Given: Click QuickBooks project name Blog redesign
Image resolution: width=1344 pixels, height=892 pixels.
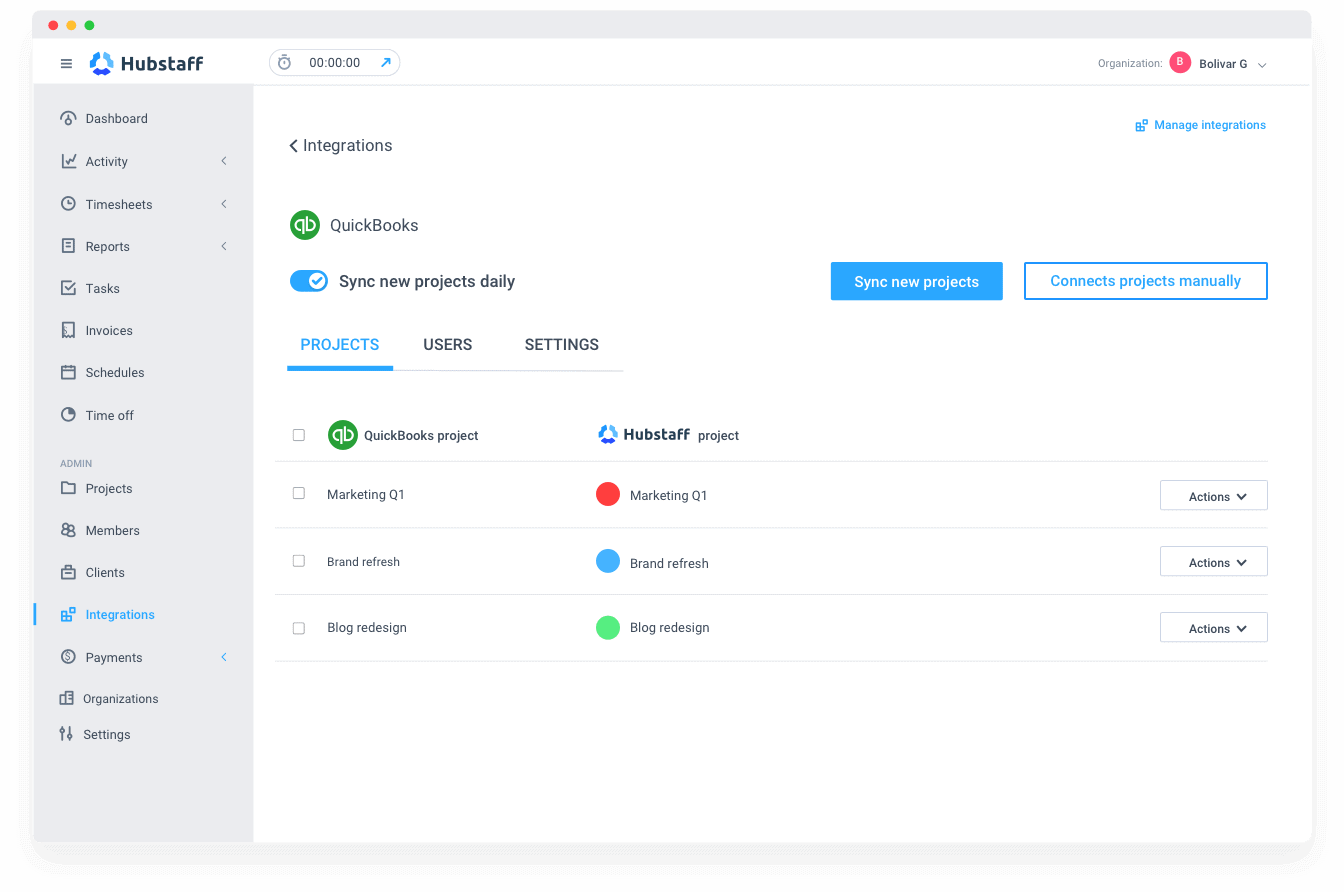Looking at the screenshot, I should pos(367,628).
